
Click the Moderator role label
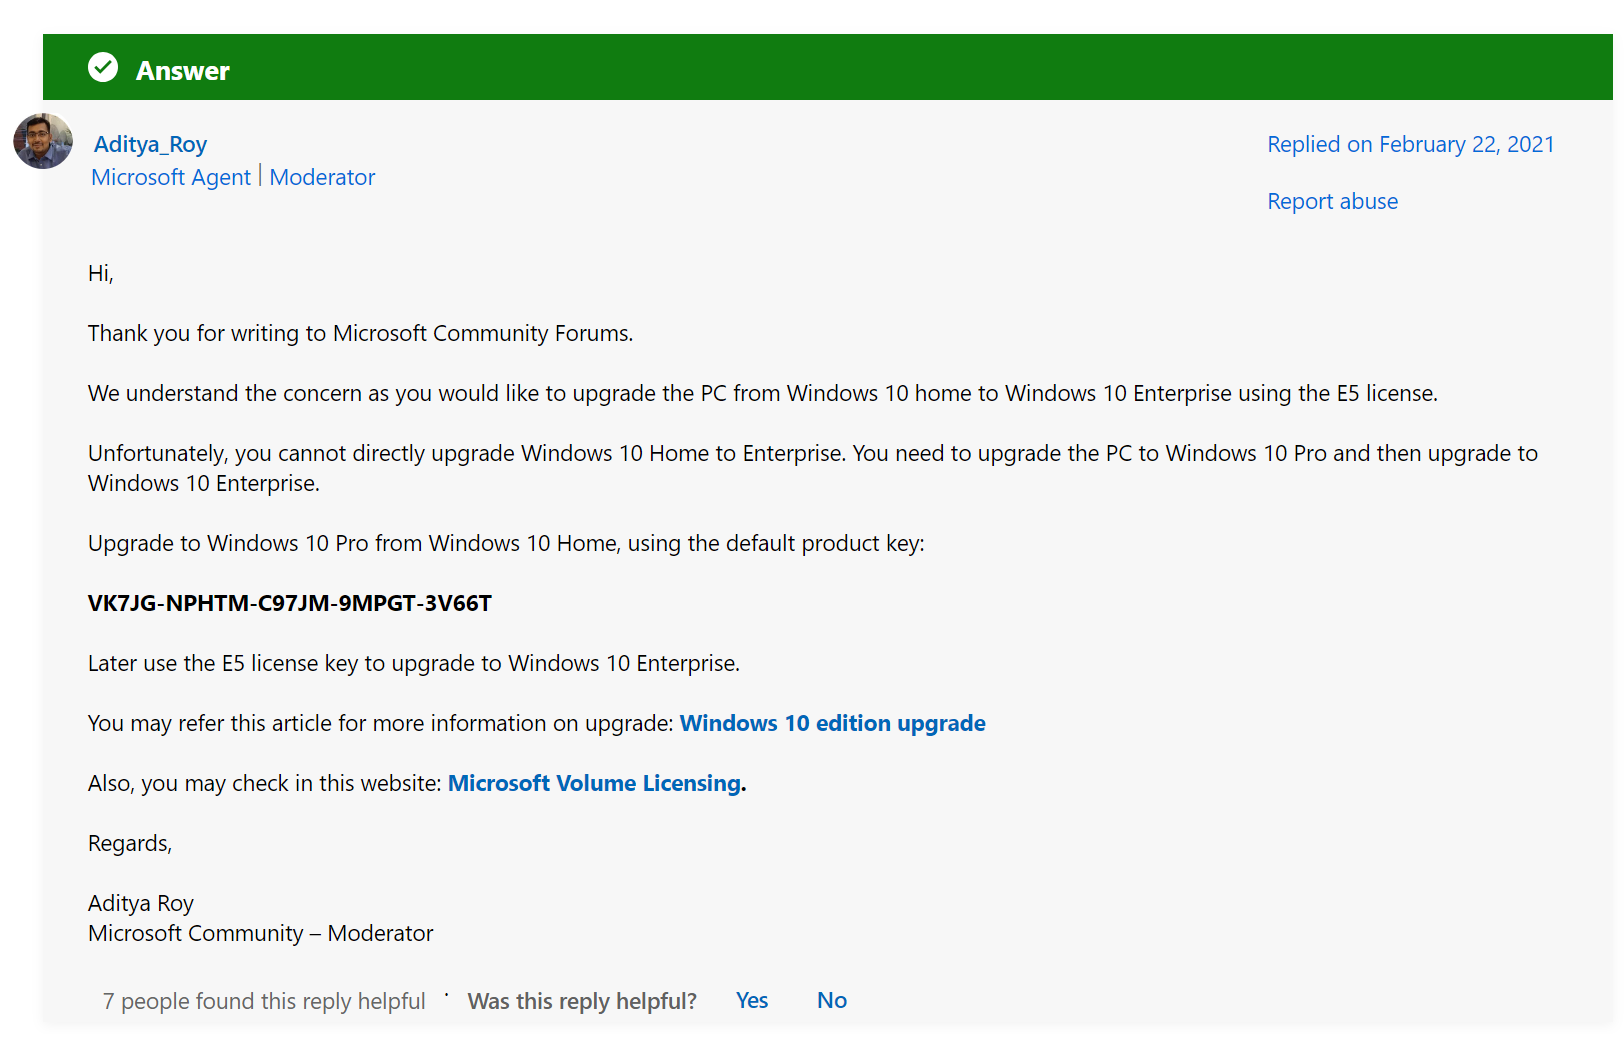[322, 177]
